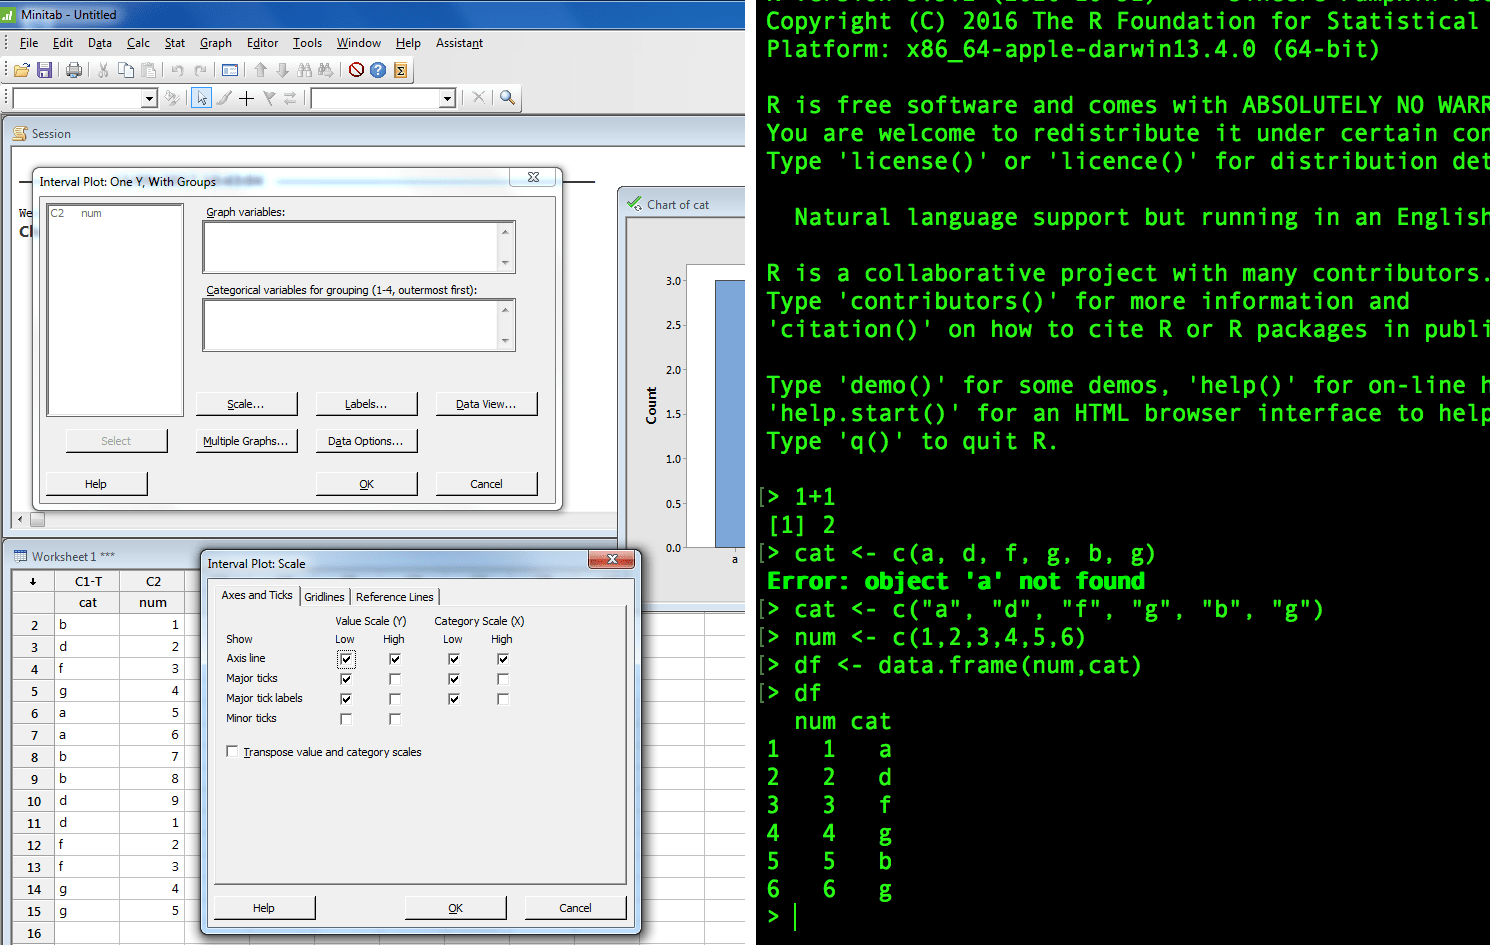The image size is (1490, 945).
Task: Open the Stat menu
Action: pos(174,43)
